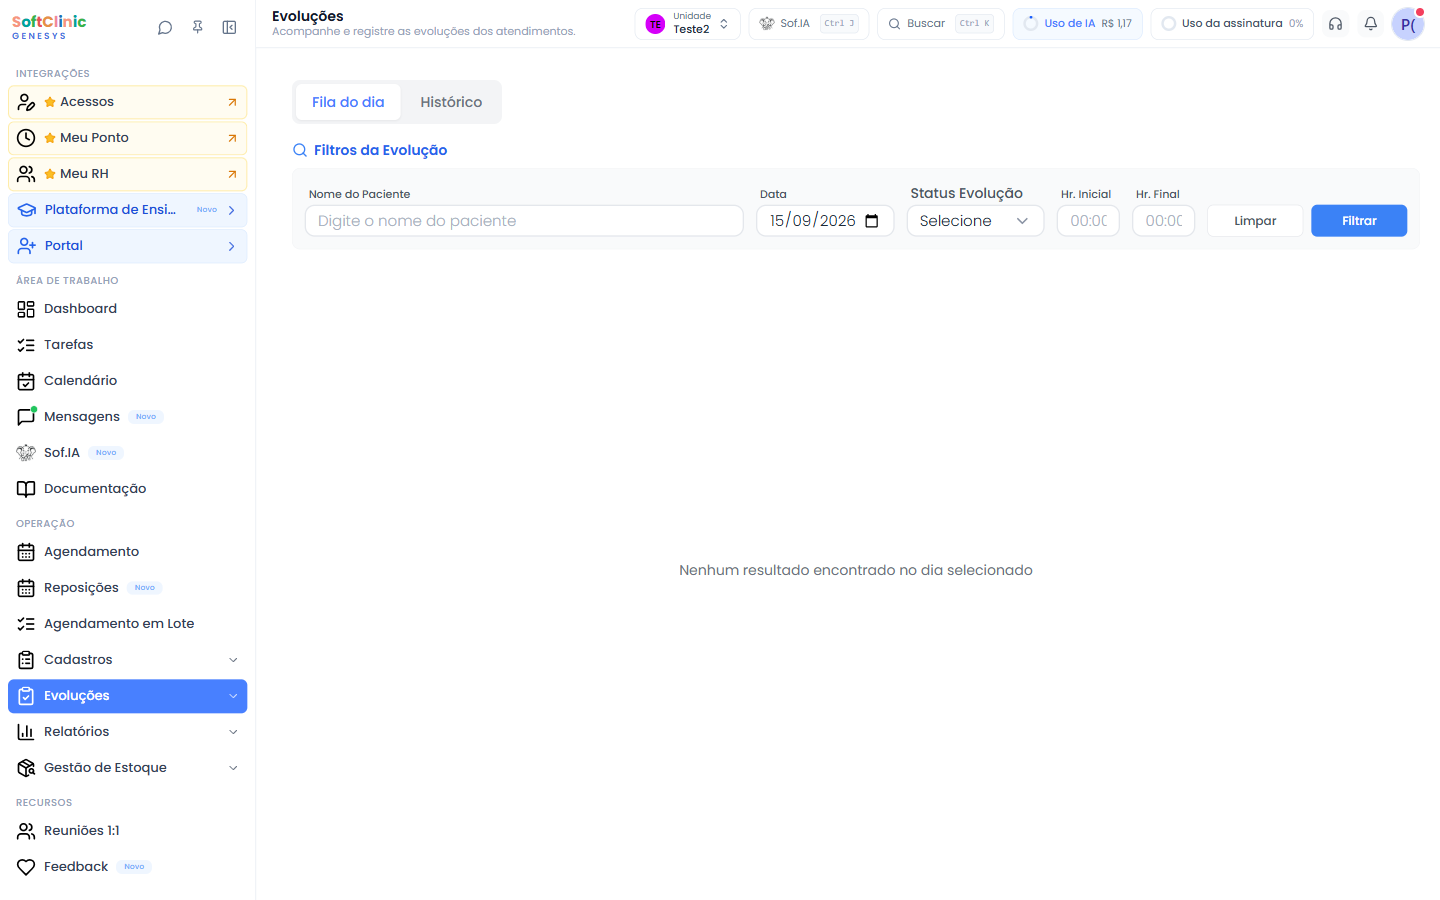
Task: Click the Feedback heart icon
Action: 26,867
